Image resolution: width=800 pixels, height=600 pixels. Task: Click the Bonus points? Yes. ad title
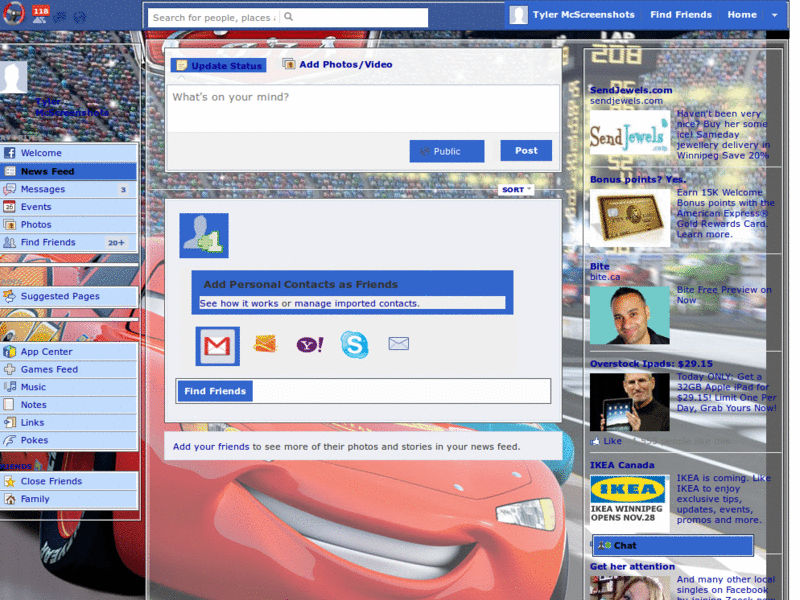pos(638,180)
